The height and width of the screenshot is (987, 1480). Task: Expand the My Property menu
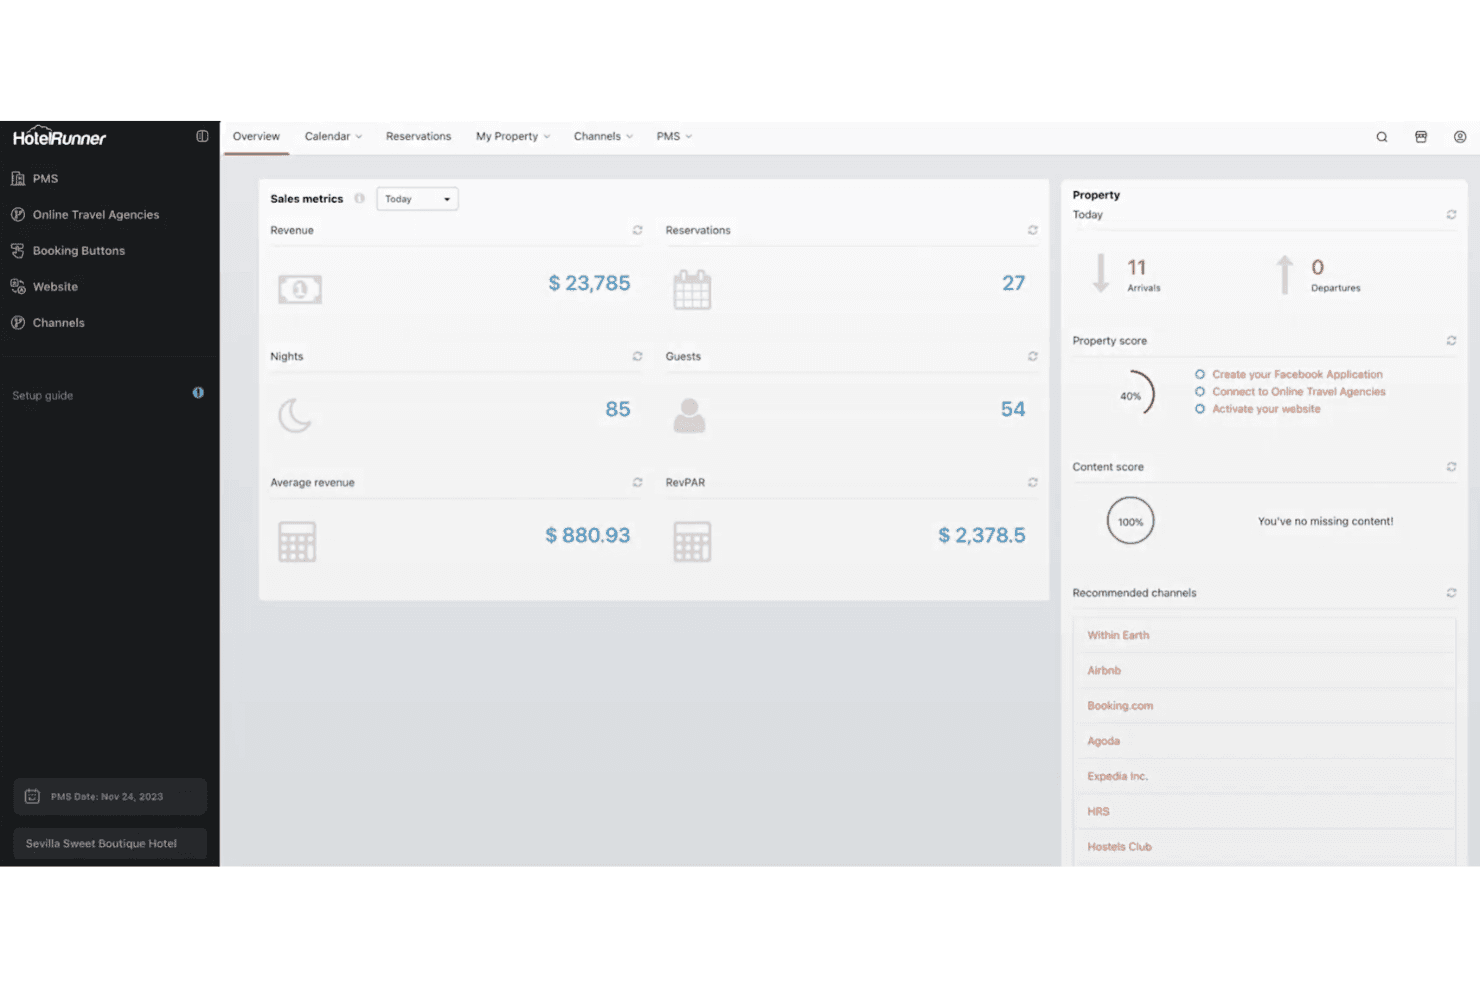coord(513,136)
